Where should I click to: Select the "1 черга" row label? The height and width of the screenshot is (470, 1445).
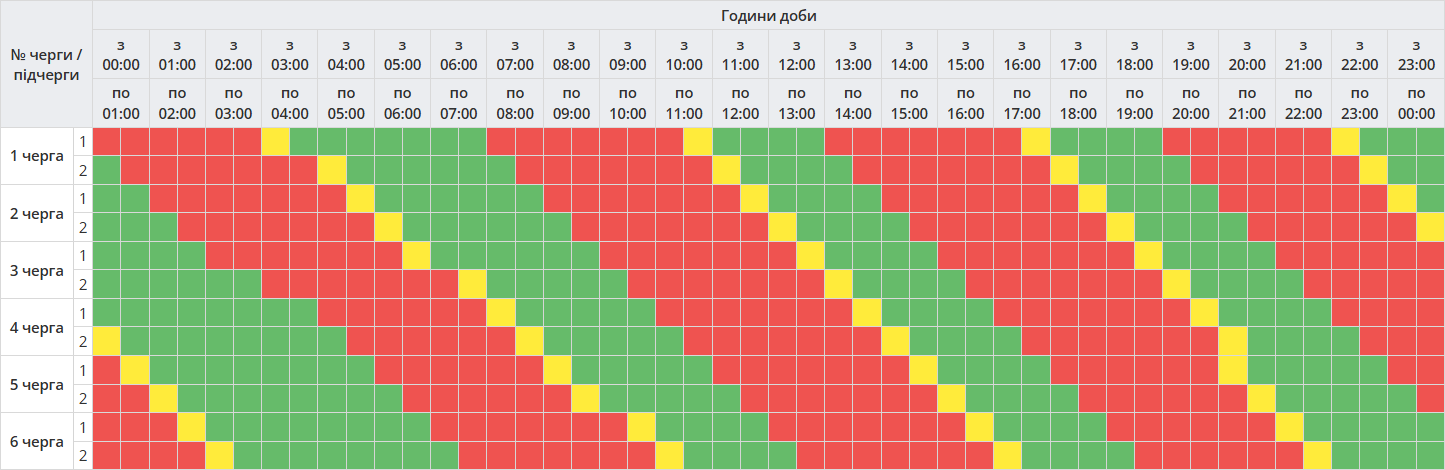pyautogui.click(x=36, y=156)
